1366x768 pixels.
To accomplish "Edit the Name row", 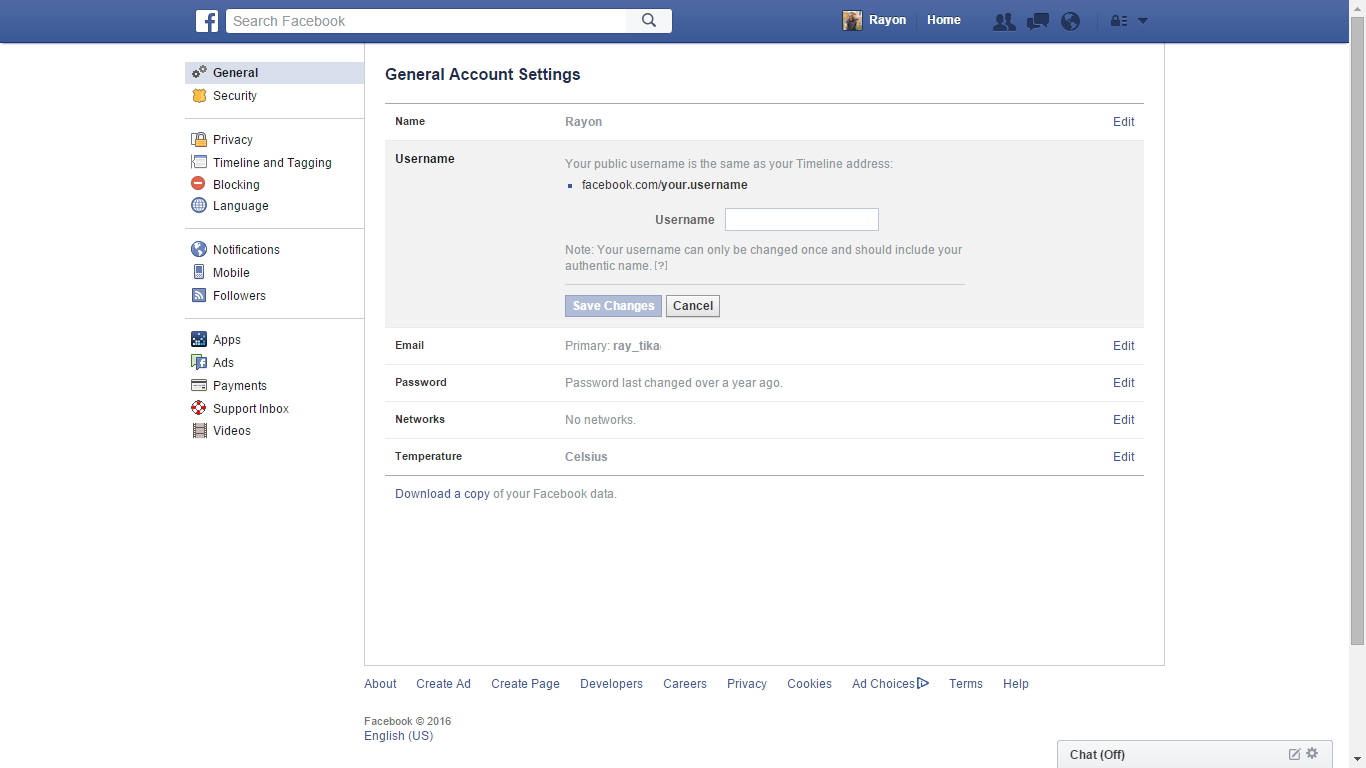I will pyautogui.click(x=1124, y=122).
